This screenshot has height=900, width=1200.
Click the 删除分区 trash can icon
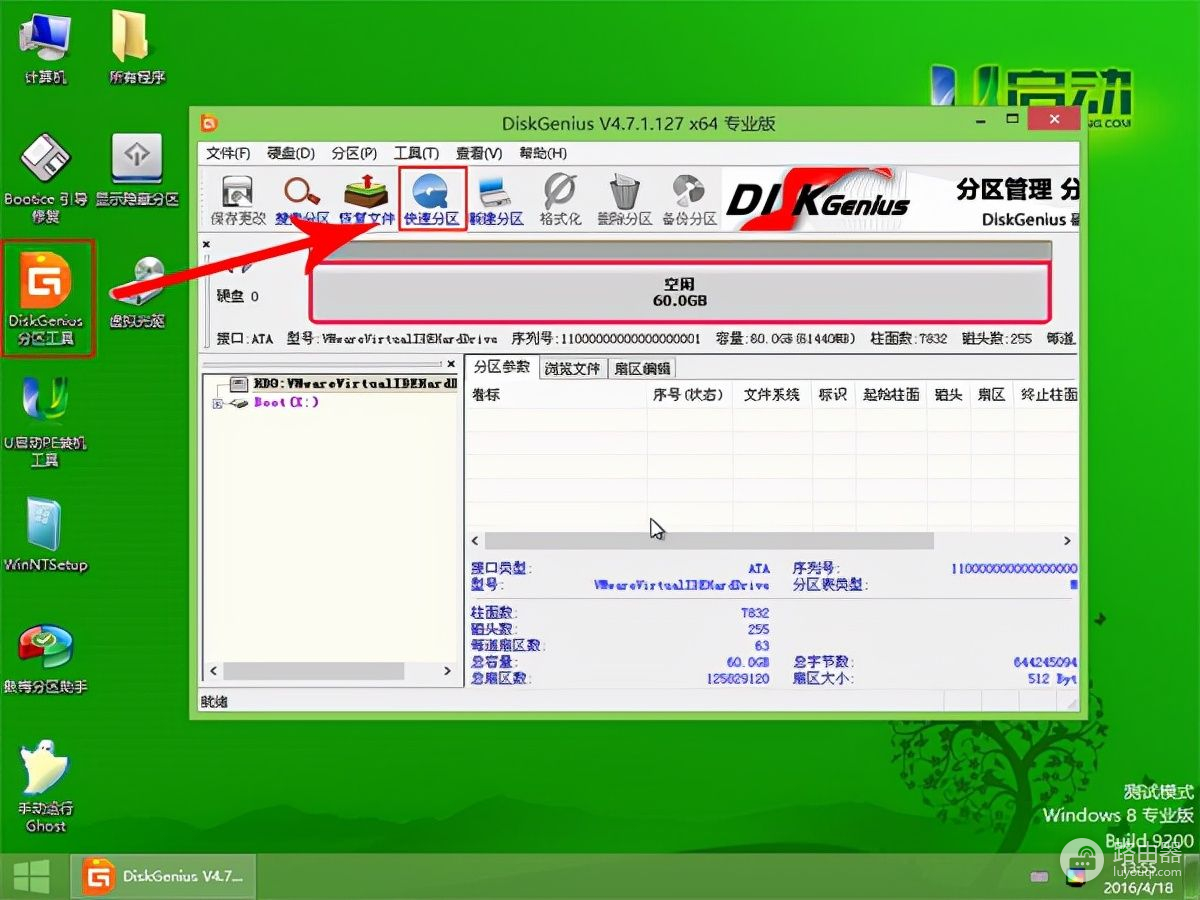pos(624,199)
